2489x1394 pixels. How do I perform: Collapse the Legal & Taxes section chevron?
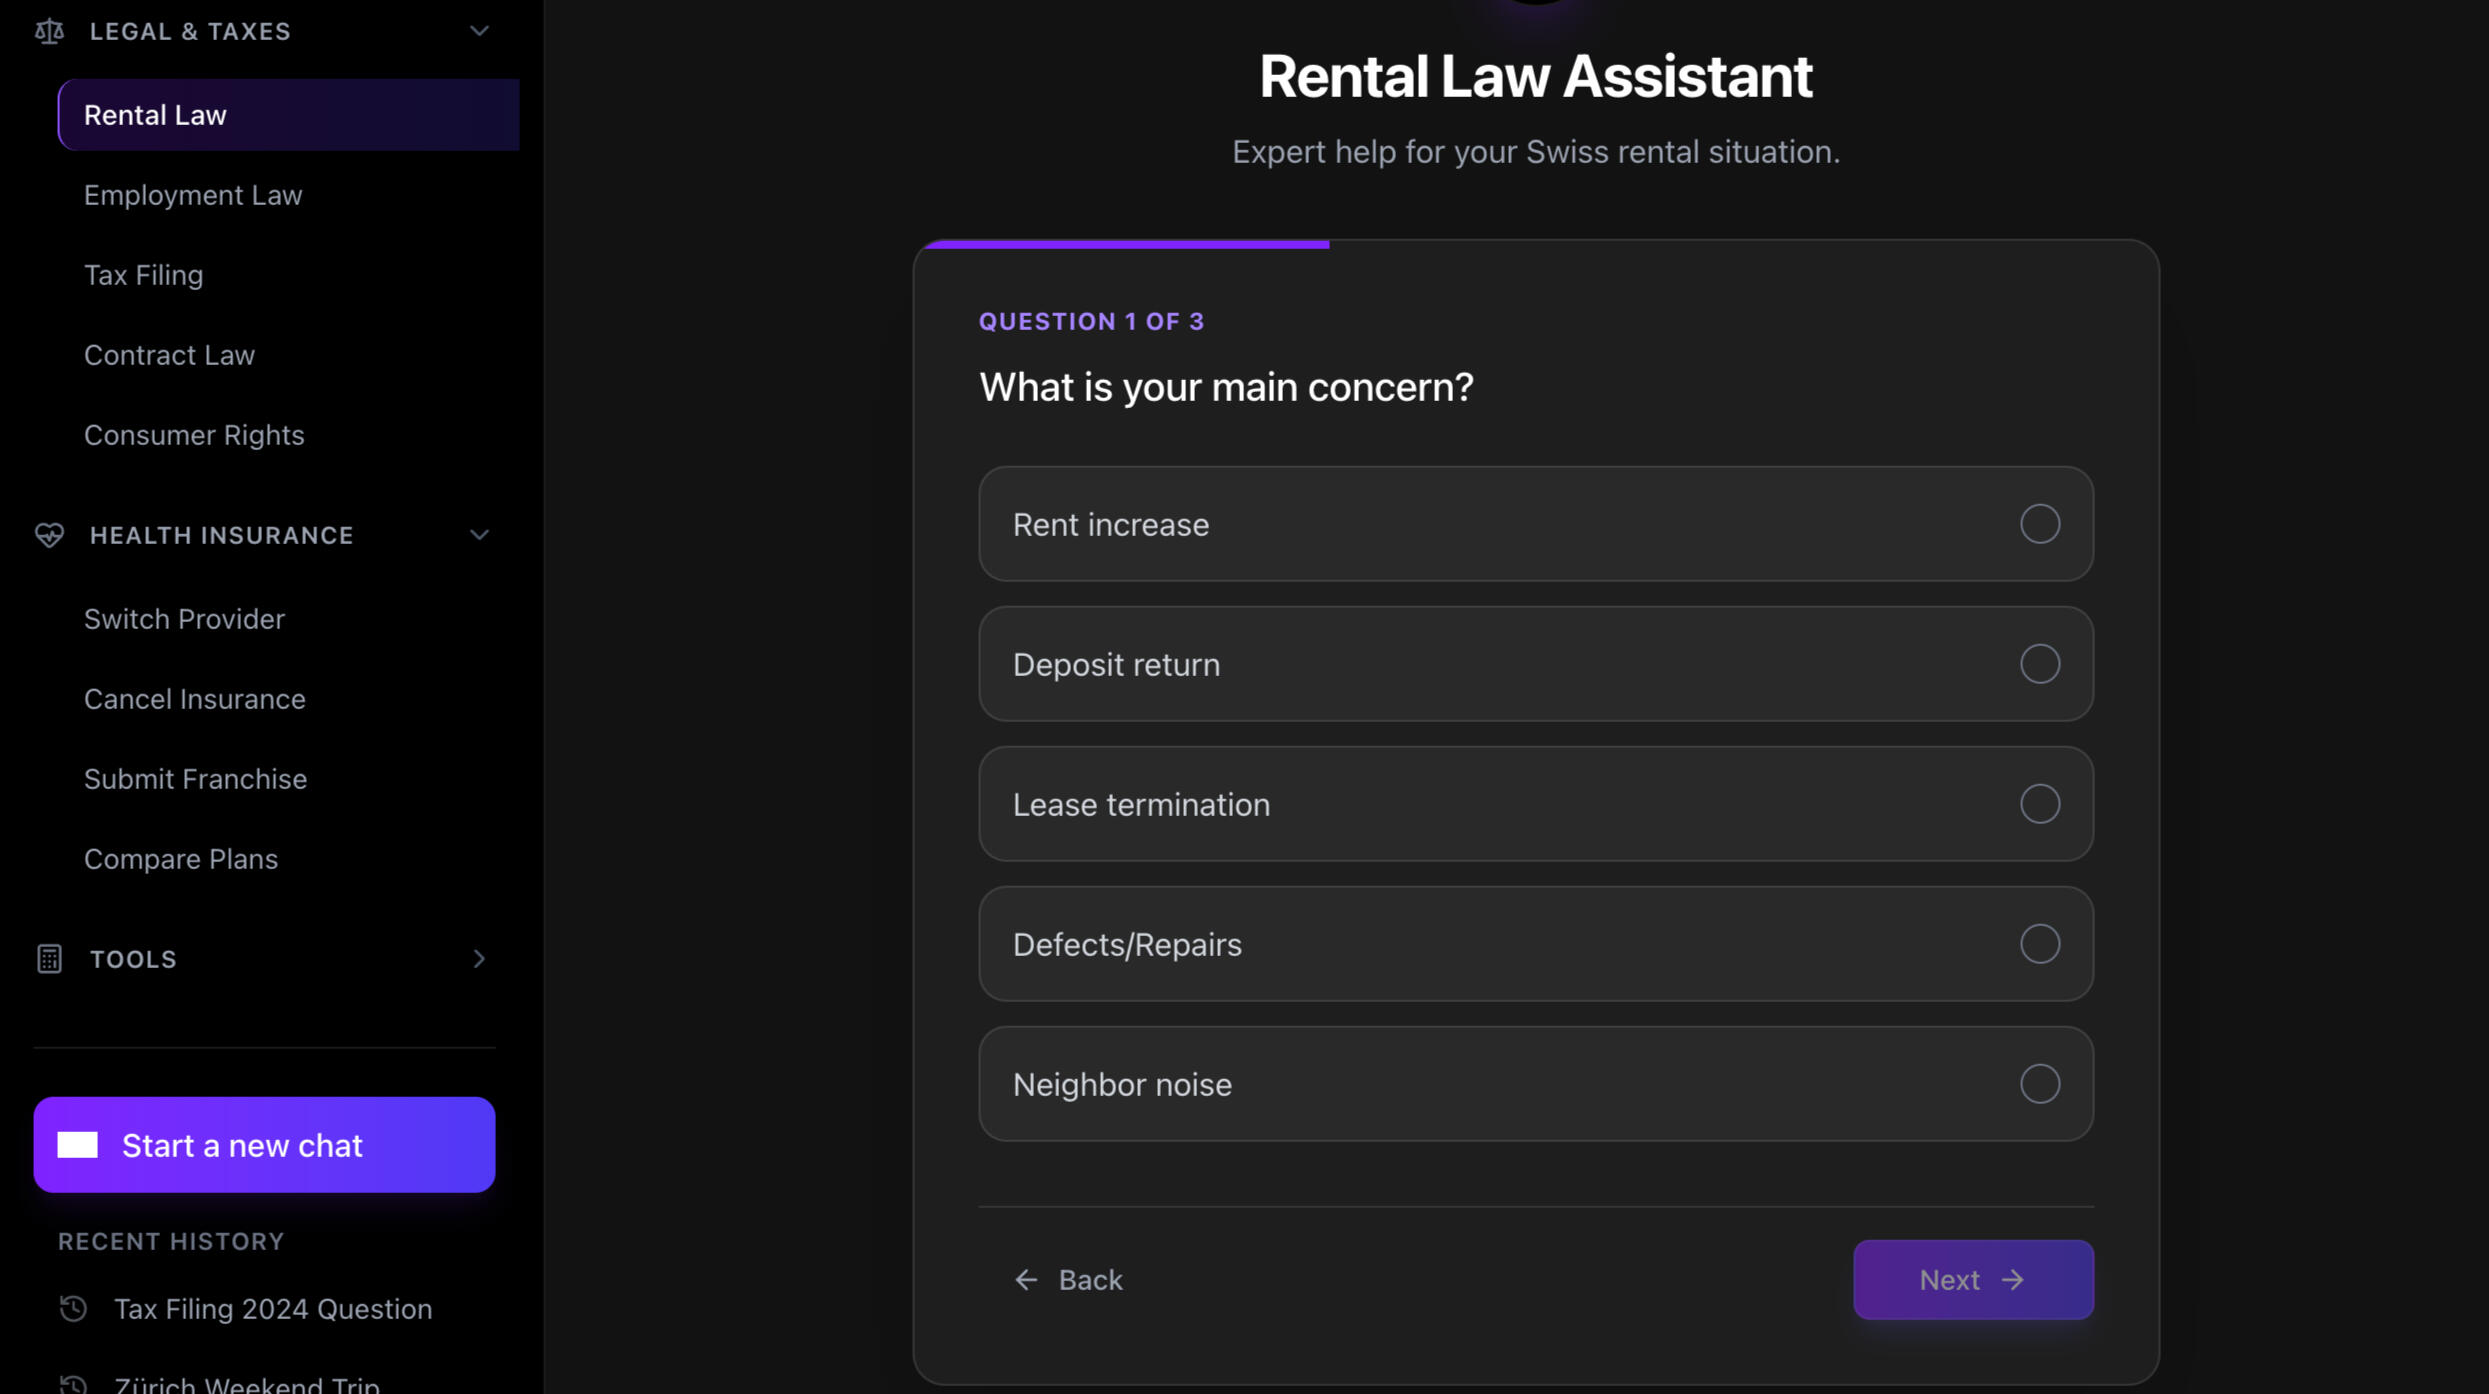click(479, 32)
